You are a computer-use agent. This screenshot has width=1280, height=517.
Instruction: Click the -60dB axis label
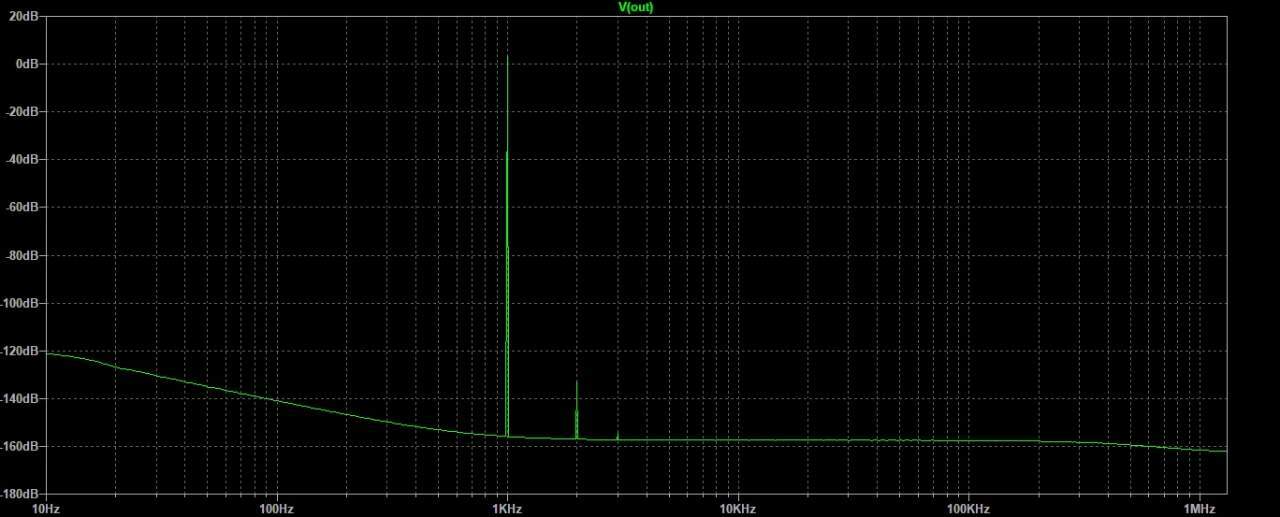point(23,208)
